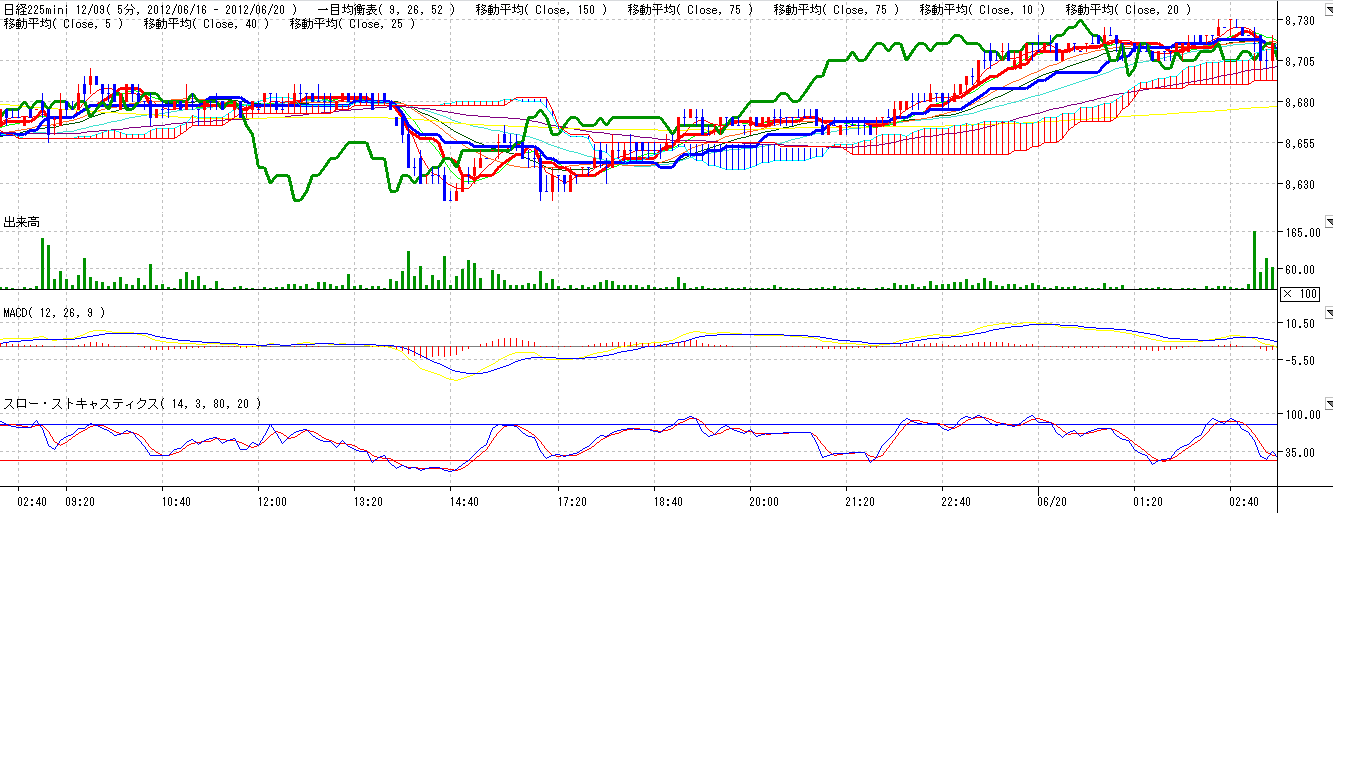Click the 移動平均( Close, 25 ) legend label

(x=352, y=23)
